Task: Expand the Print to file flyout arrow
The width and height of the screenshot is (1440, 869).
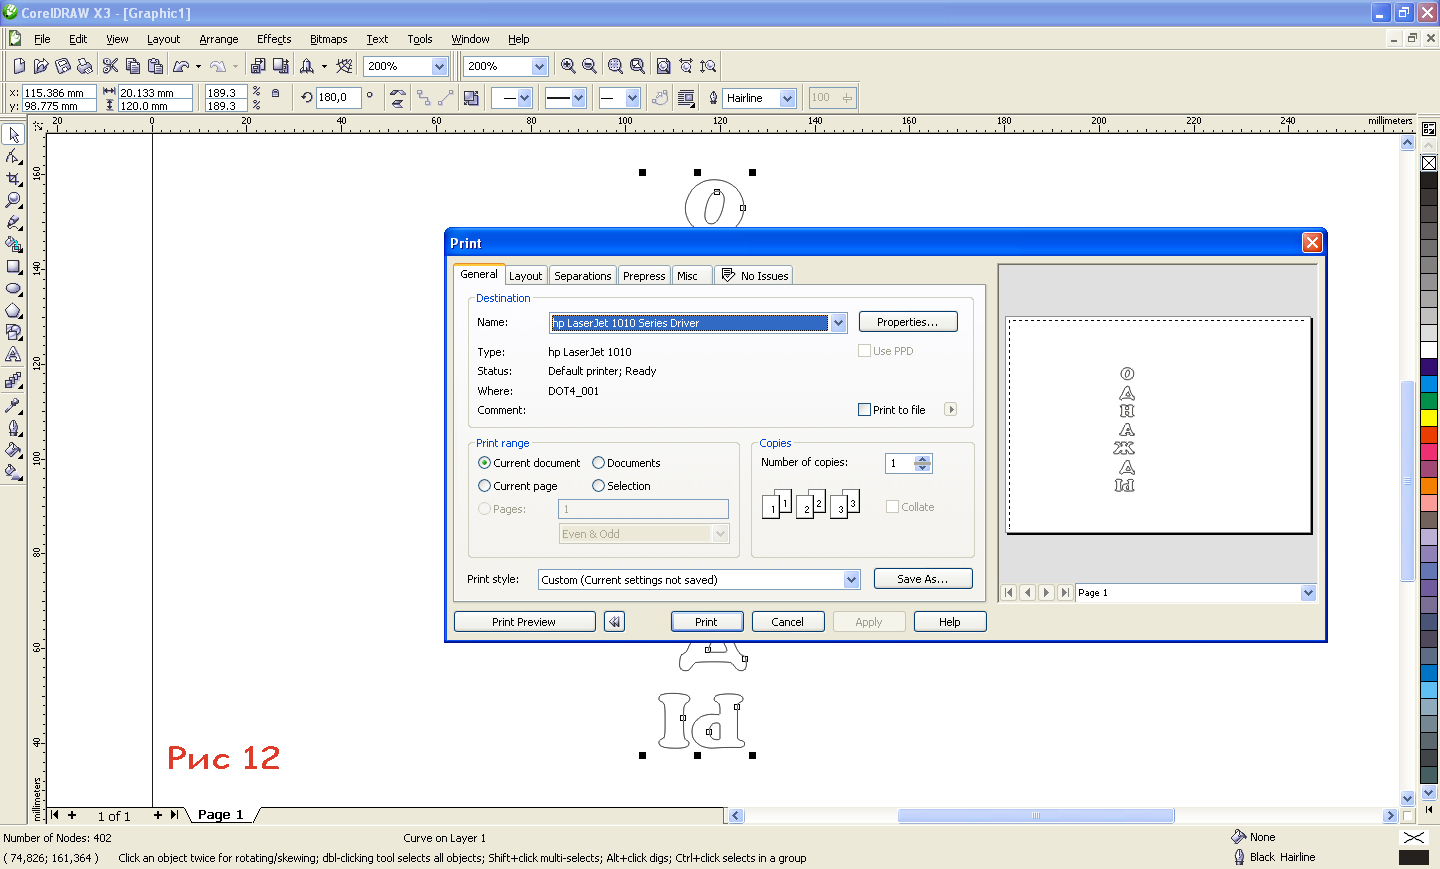Action: pos(951,410)
